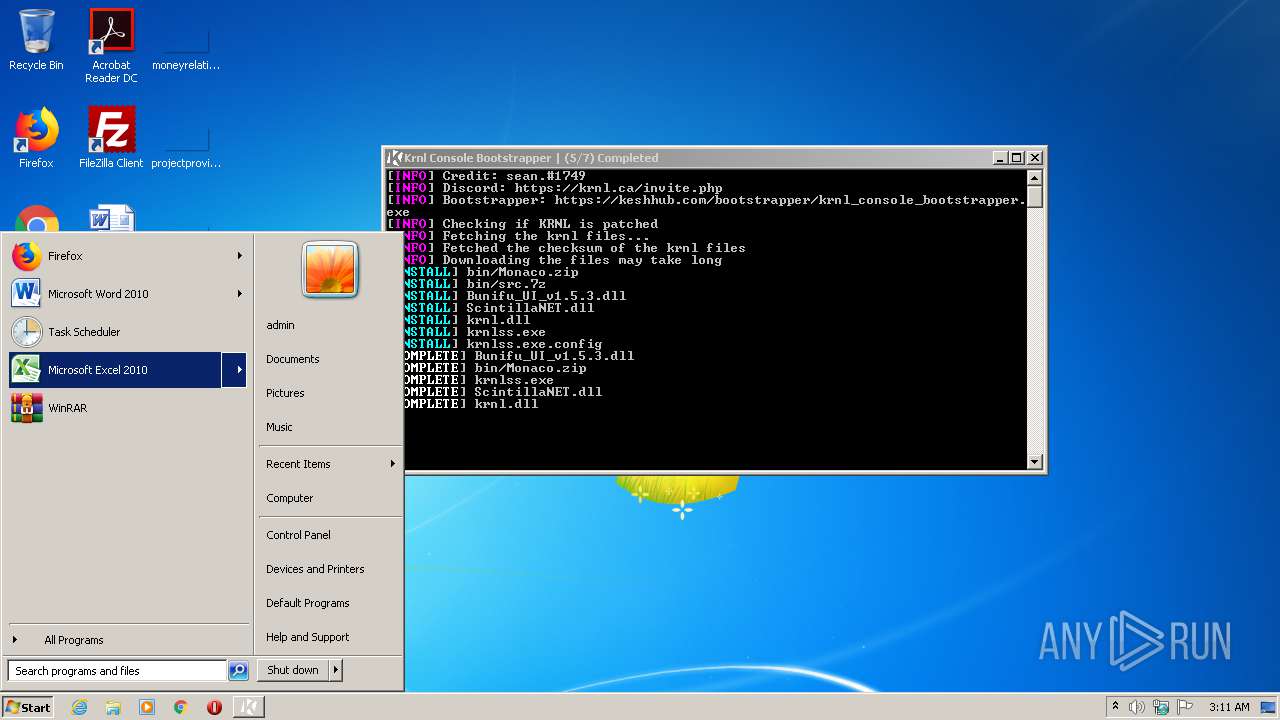Click the Krnl Console Bootstrapper title text
Screen dimensions: 1280x720
point(531,158)
